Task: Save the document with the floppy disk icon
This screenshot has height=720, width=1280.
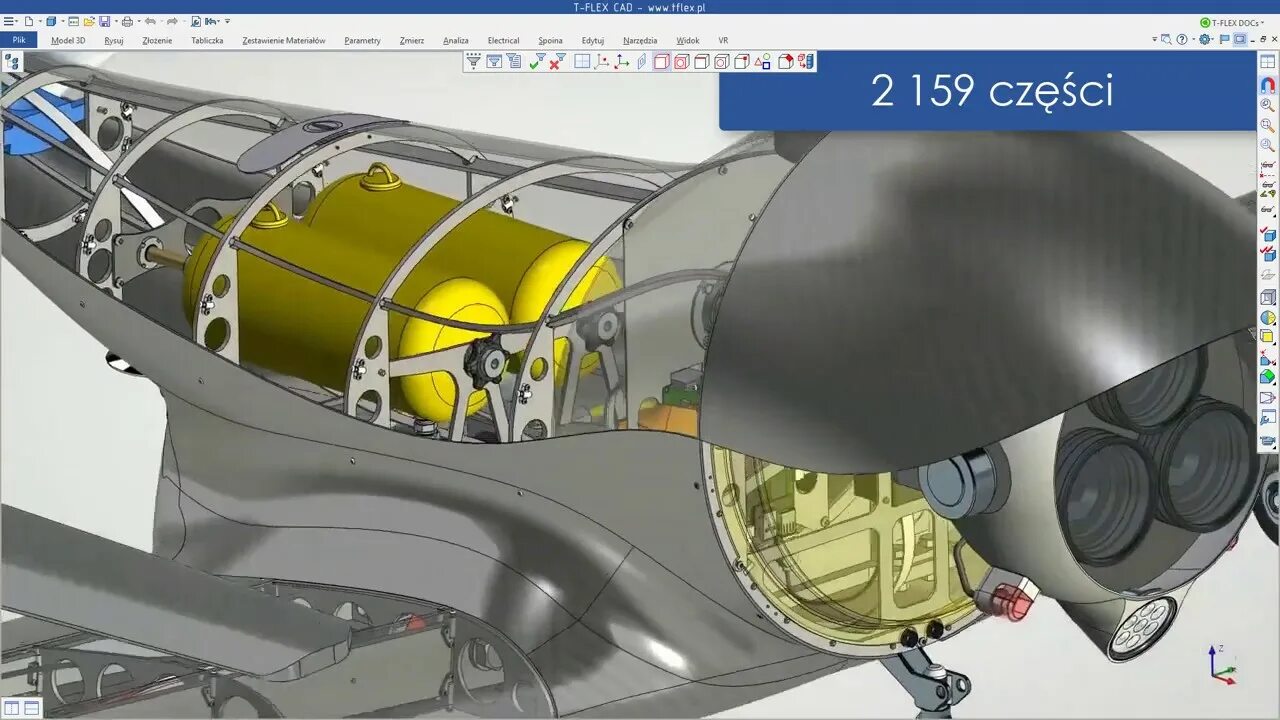Action: point(104,21)
